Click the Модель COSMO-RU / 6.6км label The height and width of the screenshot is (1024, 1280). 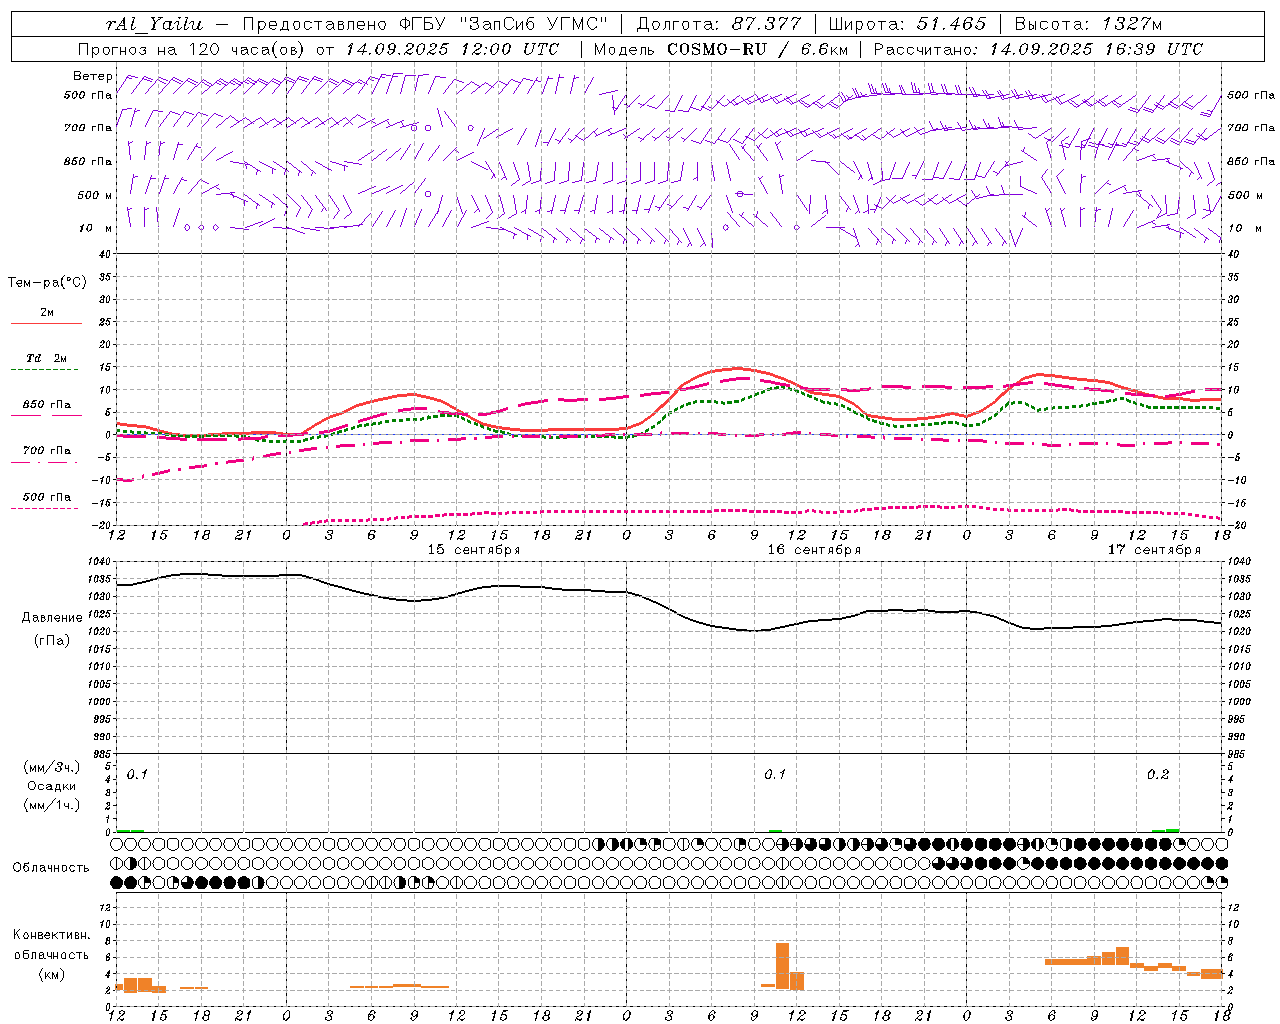click(x=721, y=49)
